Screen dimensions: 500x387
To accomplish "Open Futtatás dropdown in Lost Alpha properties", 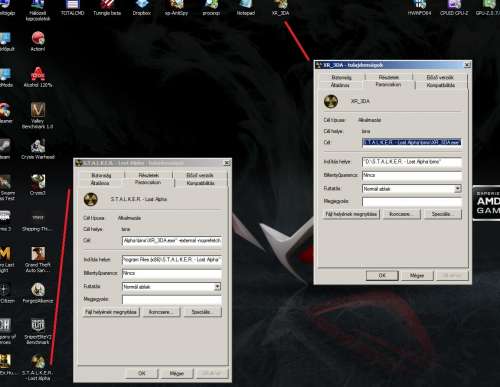I will point(217,287).
